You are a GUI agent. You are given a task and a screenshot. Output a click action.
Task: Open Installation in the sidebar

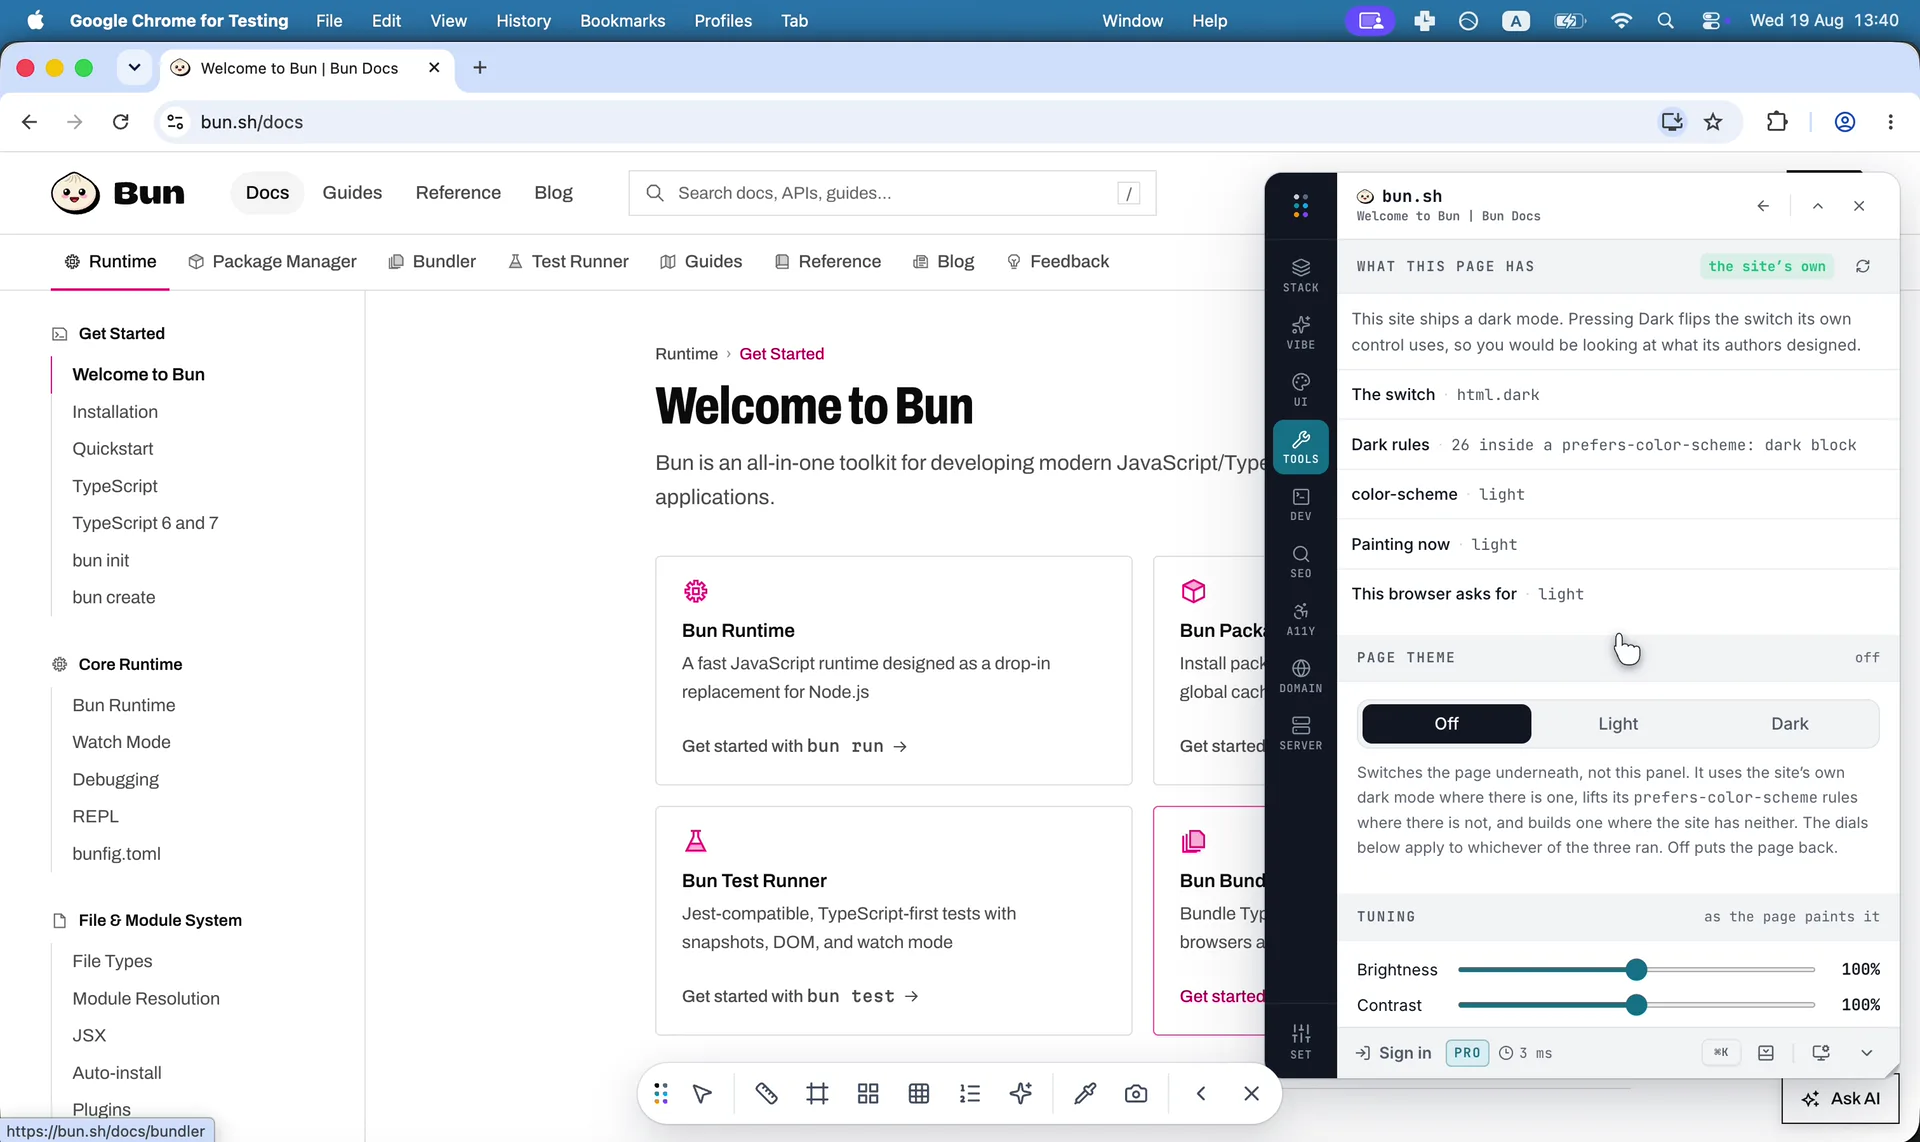point(115,412)
